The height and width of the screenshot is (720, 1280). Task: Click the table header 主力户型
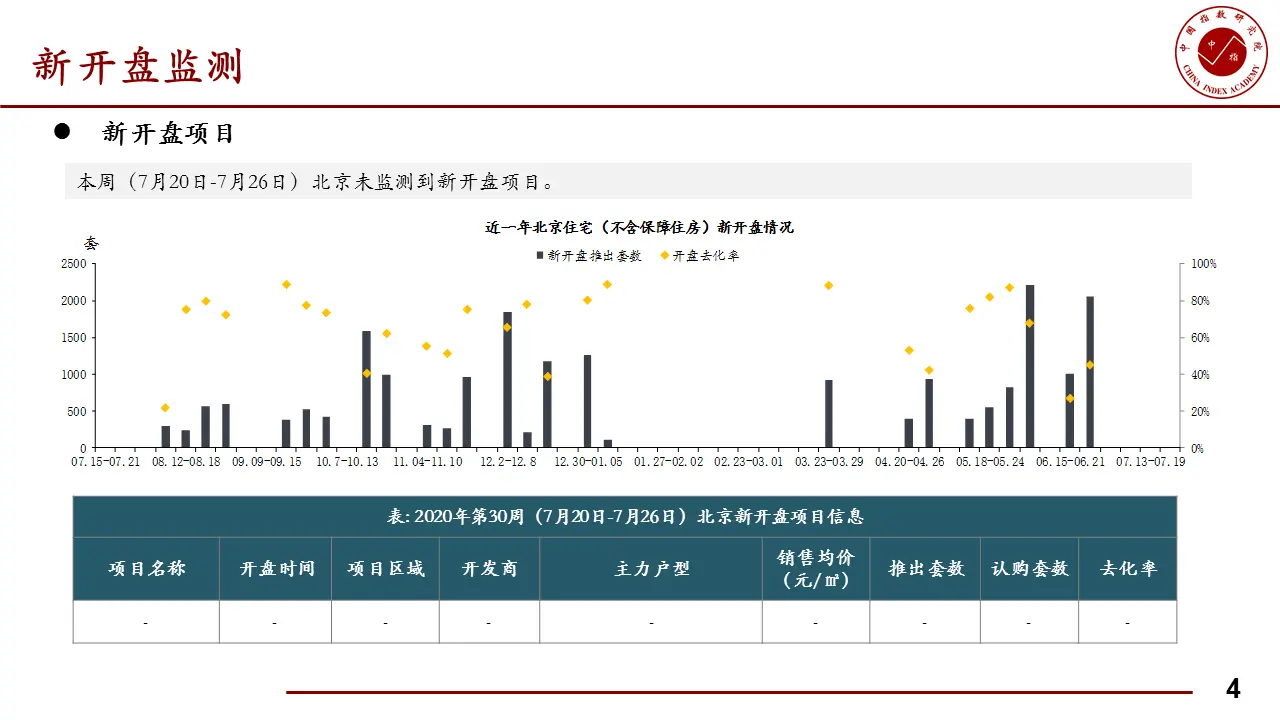651,569
